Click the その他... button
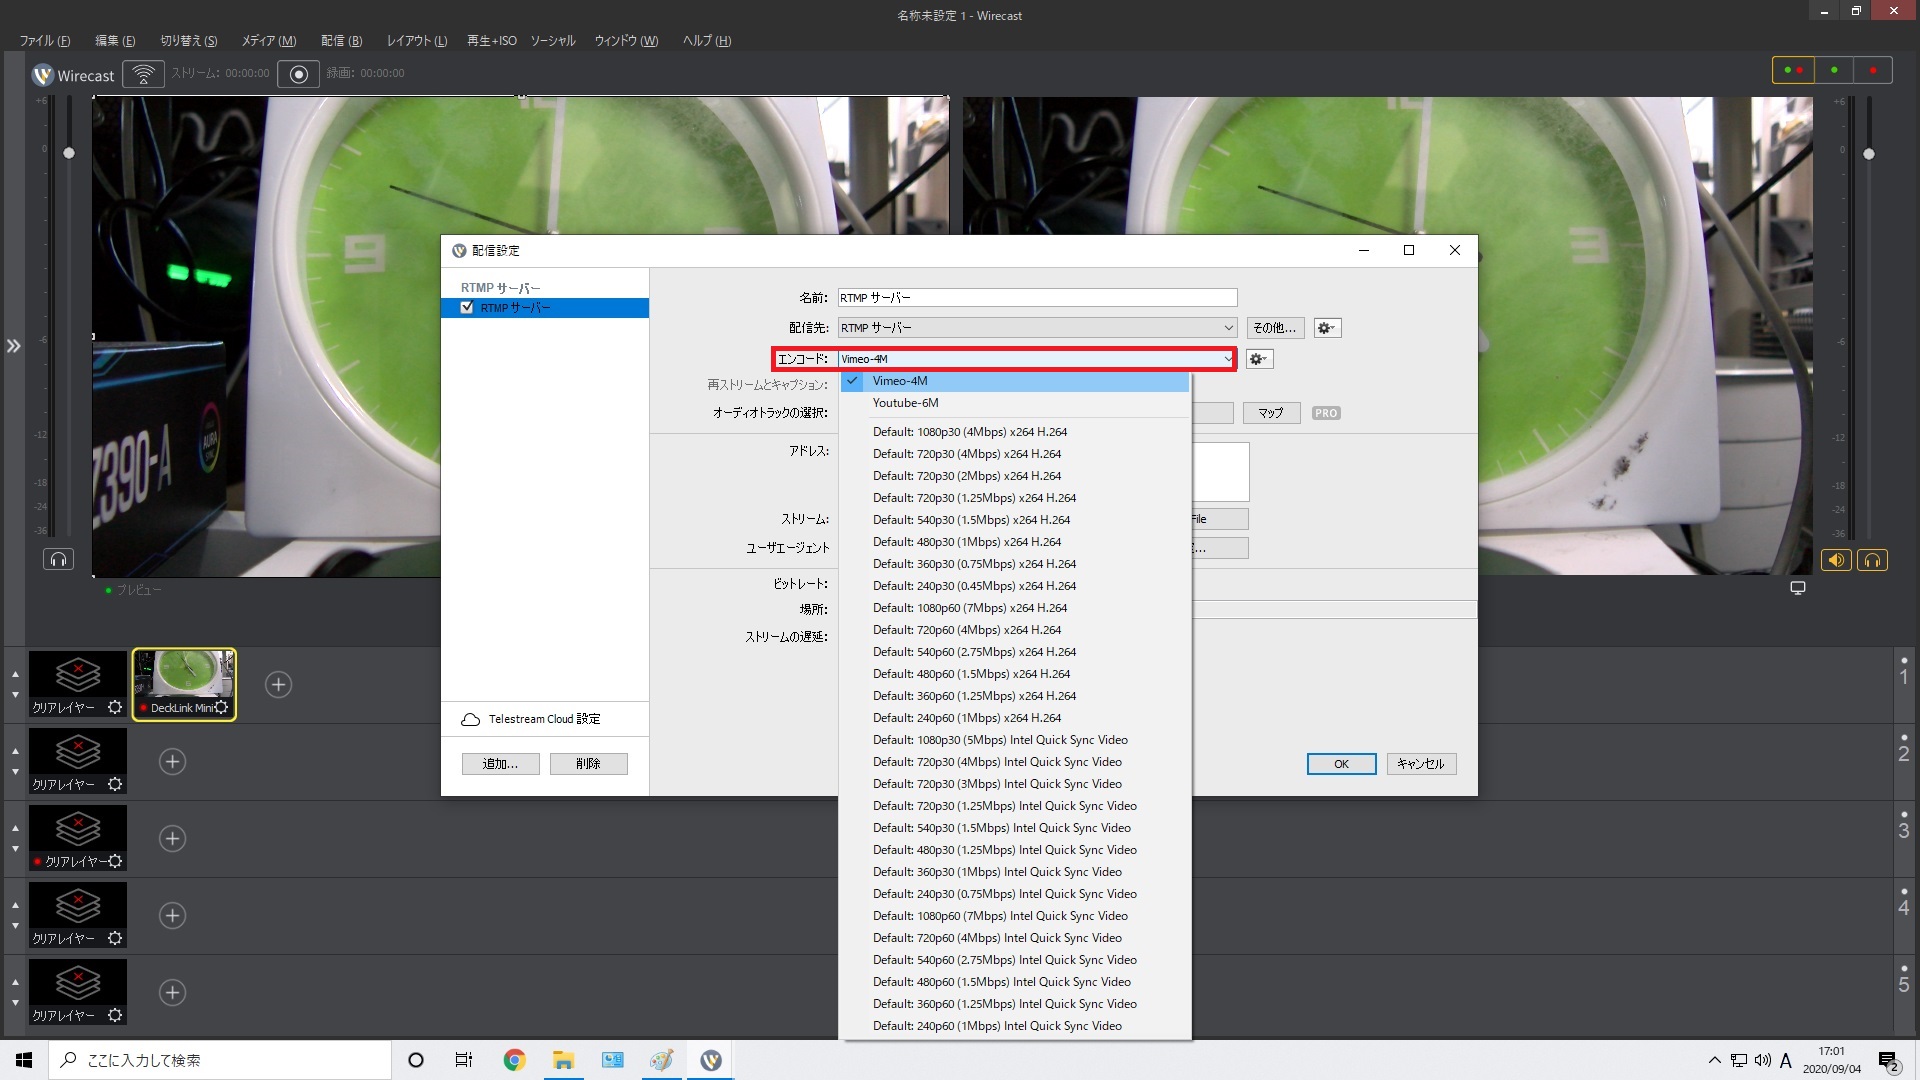The image size is (1920, 1080). point(1275,328)
